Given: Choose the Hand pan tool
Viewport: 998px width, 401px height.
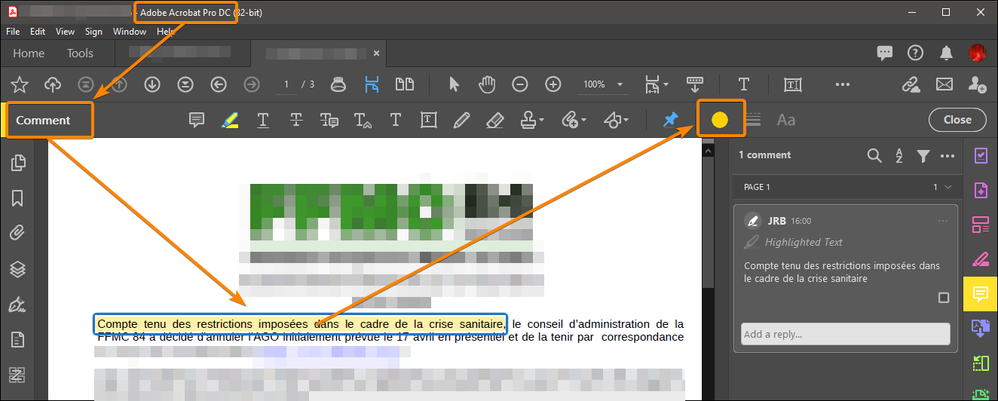Looking at the screenshot, I should (487, 84).
